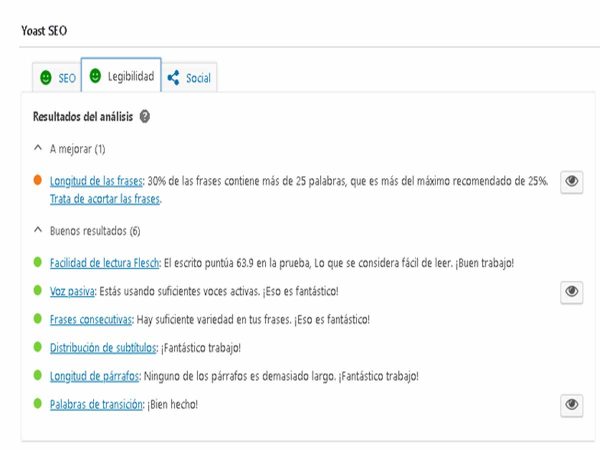600x450 pixels.
Task: Toggle eye highlight for Palabras de transición
Action: pyautogui.click(x=571, y=404)
